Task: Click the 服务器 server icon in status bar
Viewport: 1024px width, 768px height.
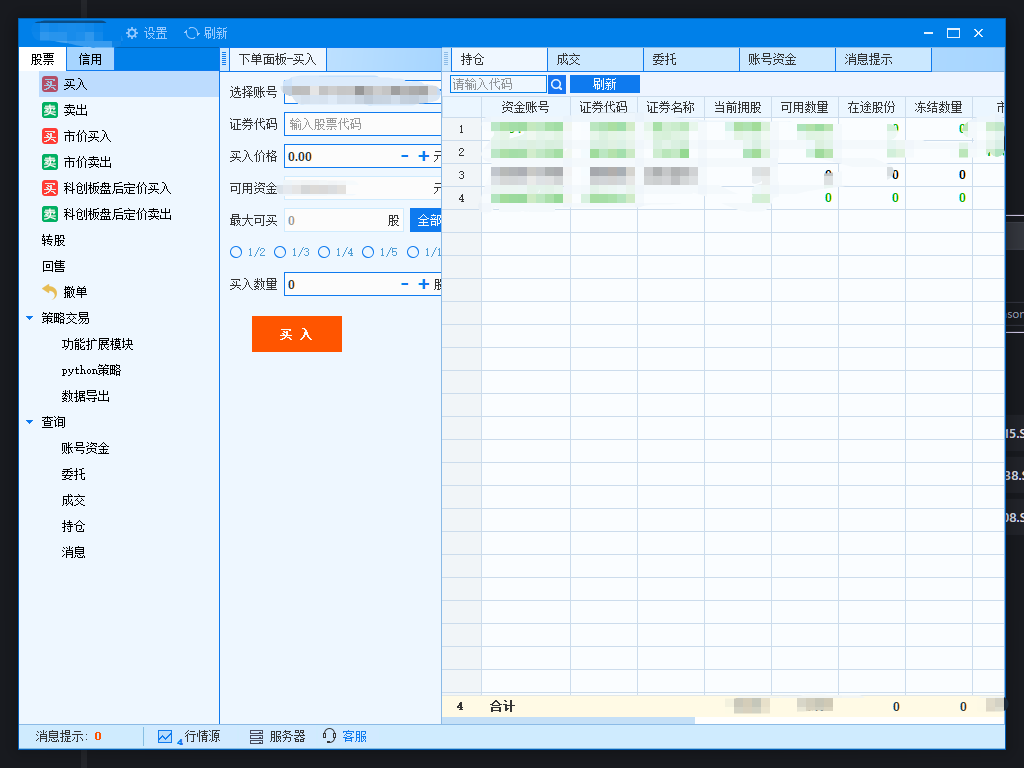Action: pos(257,737)
